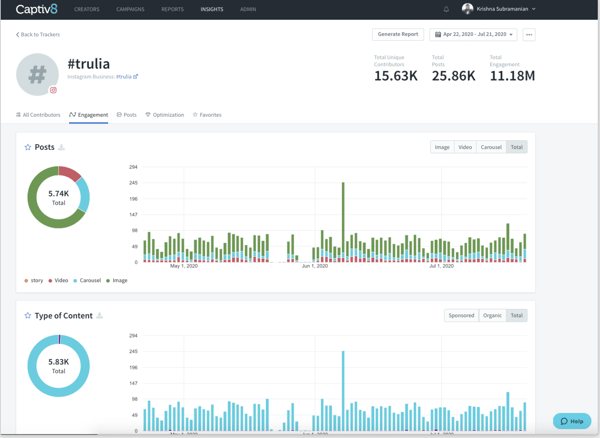Viewport: 600px width, 438px height.
Task: Click the Type of Content donut 5.83K
Action: click(x=59, y=366)
